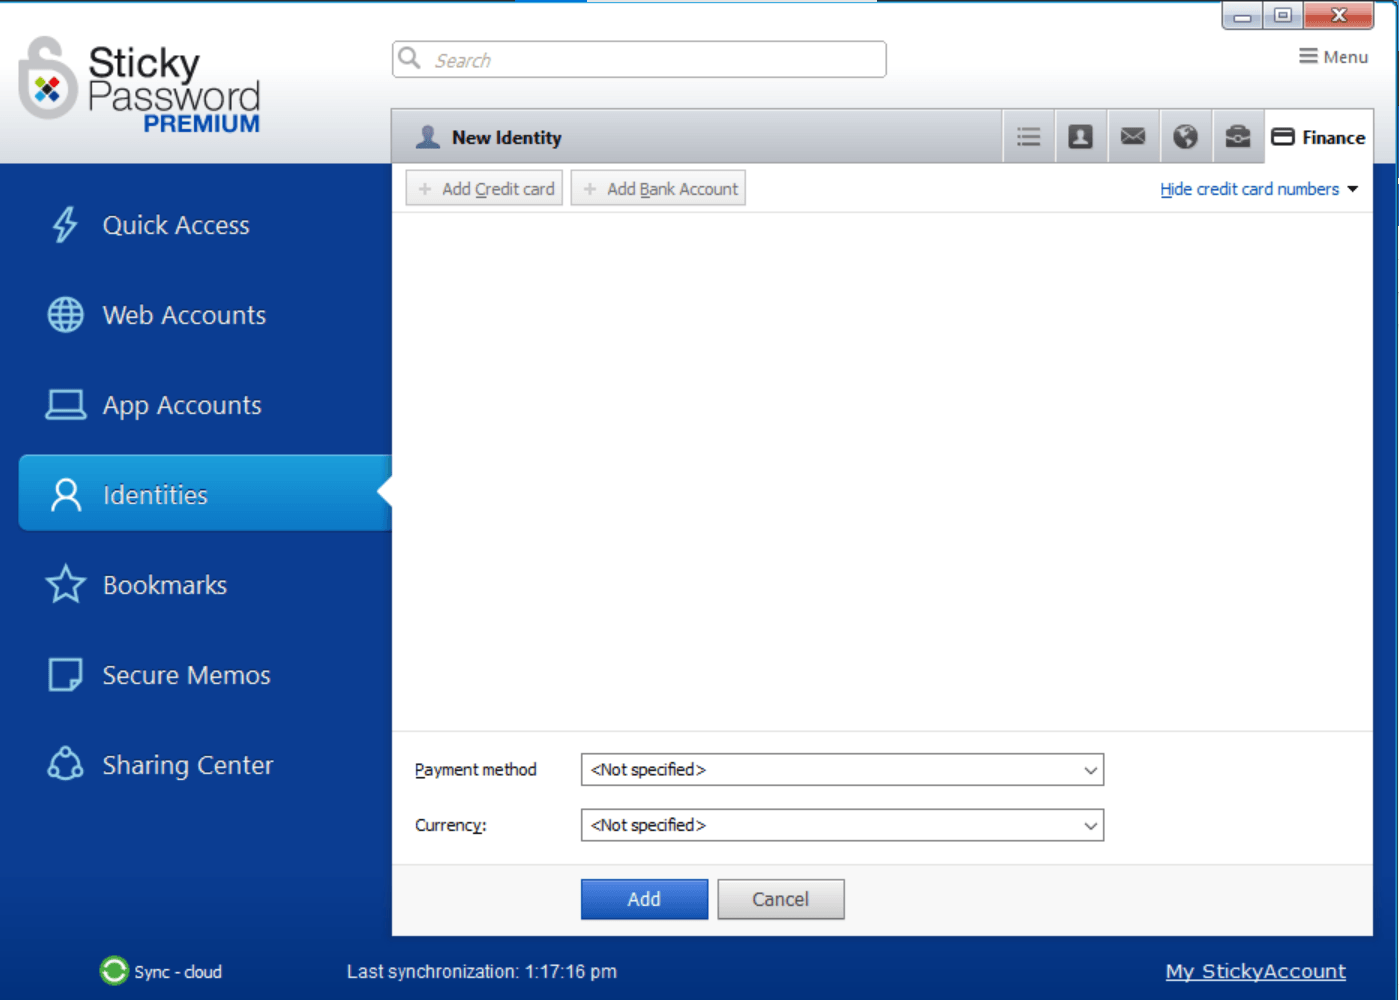The image size is (1399, 1000).
Task: Click inside the Search field
Action: tap(638, 59)
